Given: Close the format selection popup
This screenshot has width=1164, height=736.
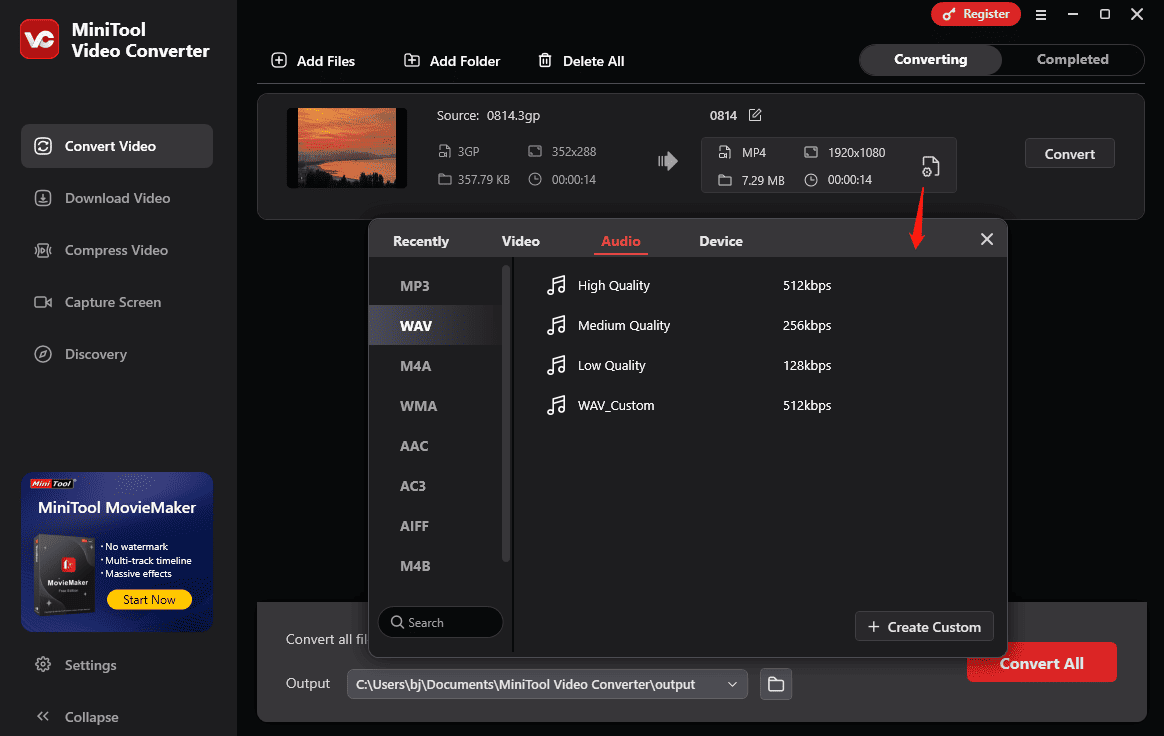Looking at the screenshot, I should (987, 239).
